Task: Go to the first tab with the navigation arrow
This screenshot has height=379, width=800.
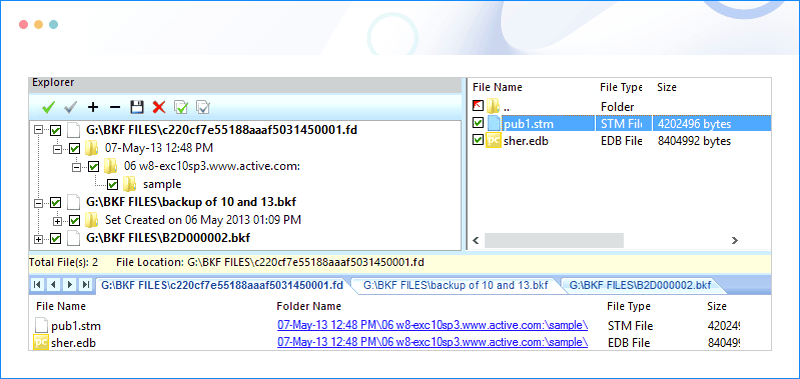Action: [37, 285]
